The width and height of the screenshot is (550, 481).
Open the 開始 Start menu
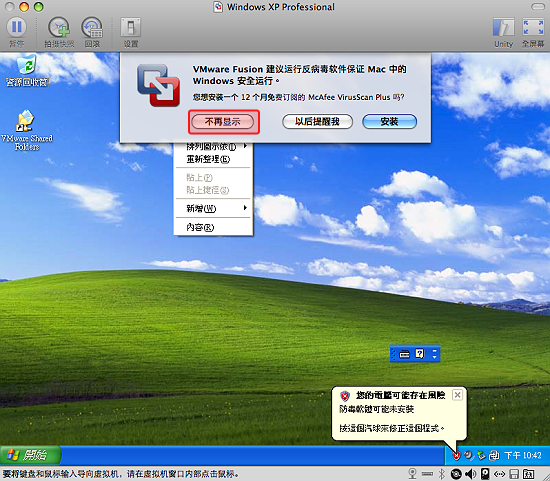point(31,455)
